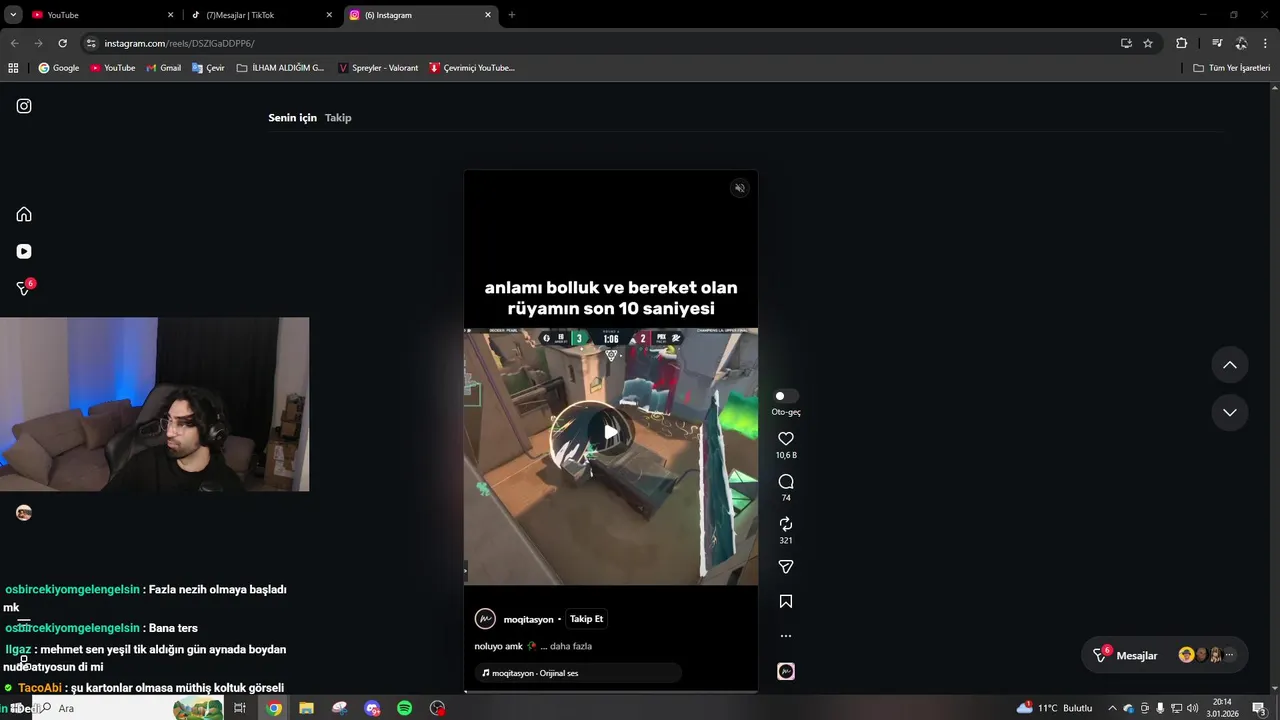Bookmark this page with the star
The width and height of the screenshot is (1280, 720).
(1148, 43)
